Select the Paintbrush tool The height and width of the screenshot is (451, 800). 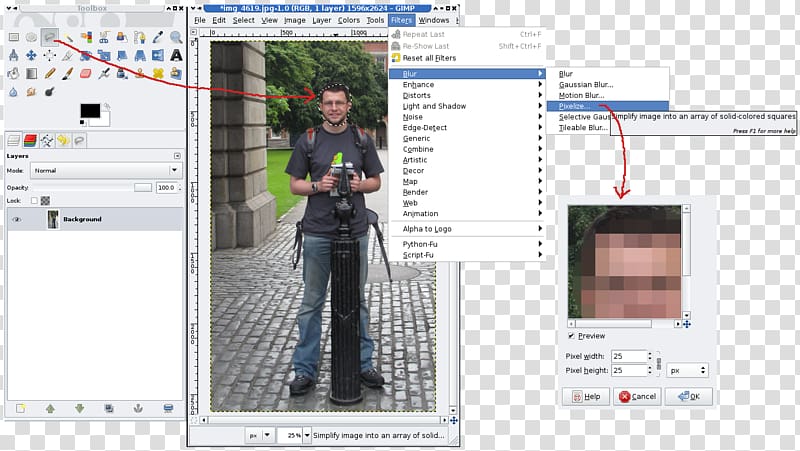tap(68, 73)
